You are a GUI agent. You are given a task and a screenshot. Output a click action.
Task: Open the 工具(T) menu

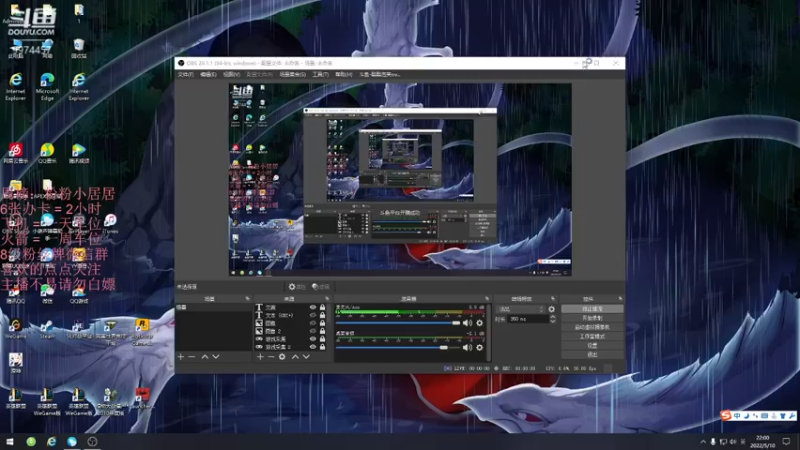320,74
